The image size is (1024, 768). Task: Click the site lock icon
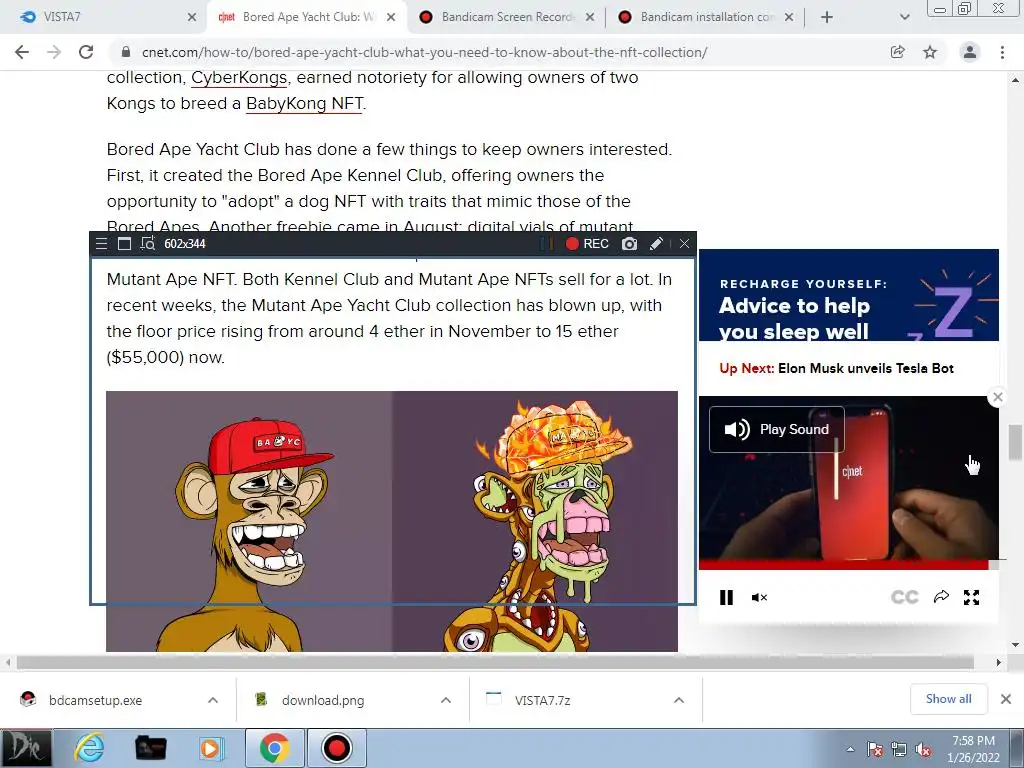(126, 52)
